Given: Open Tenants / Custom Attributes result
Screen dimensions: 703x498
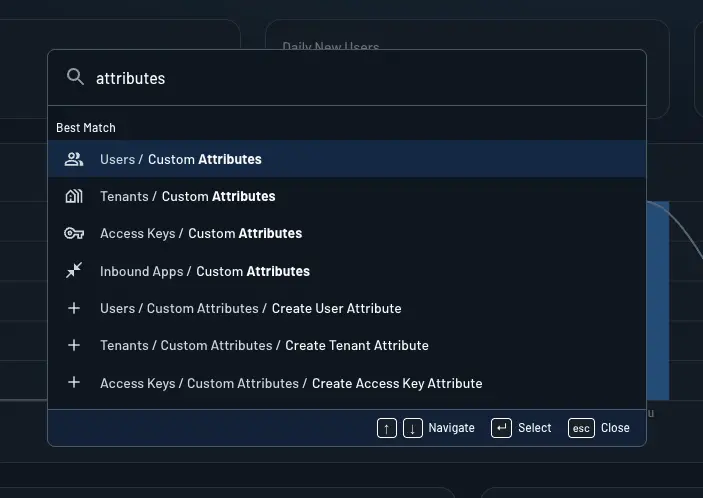Looking at the screenshot, I should [x=347, y=196].
